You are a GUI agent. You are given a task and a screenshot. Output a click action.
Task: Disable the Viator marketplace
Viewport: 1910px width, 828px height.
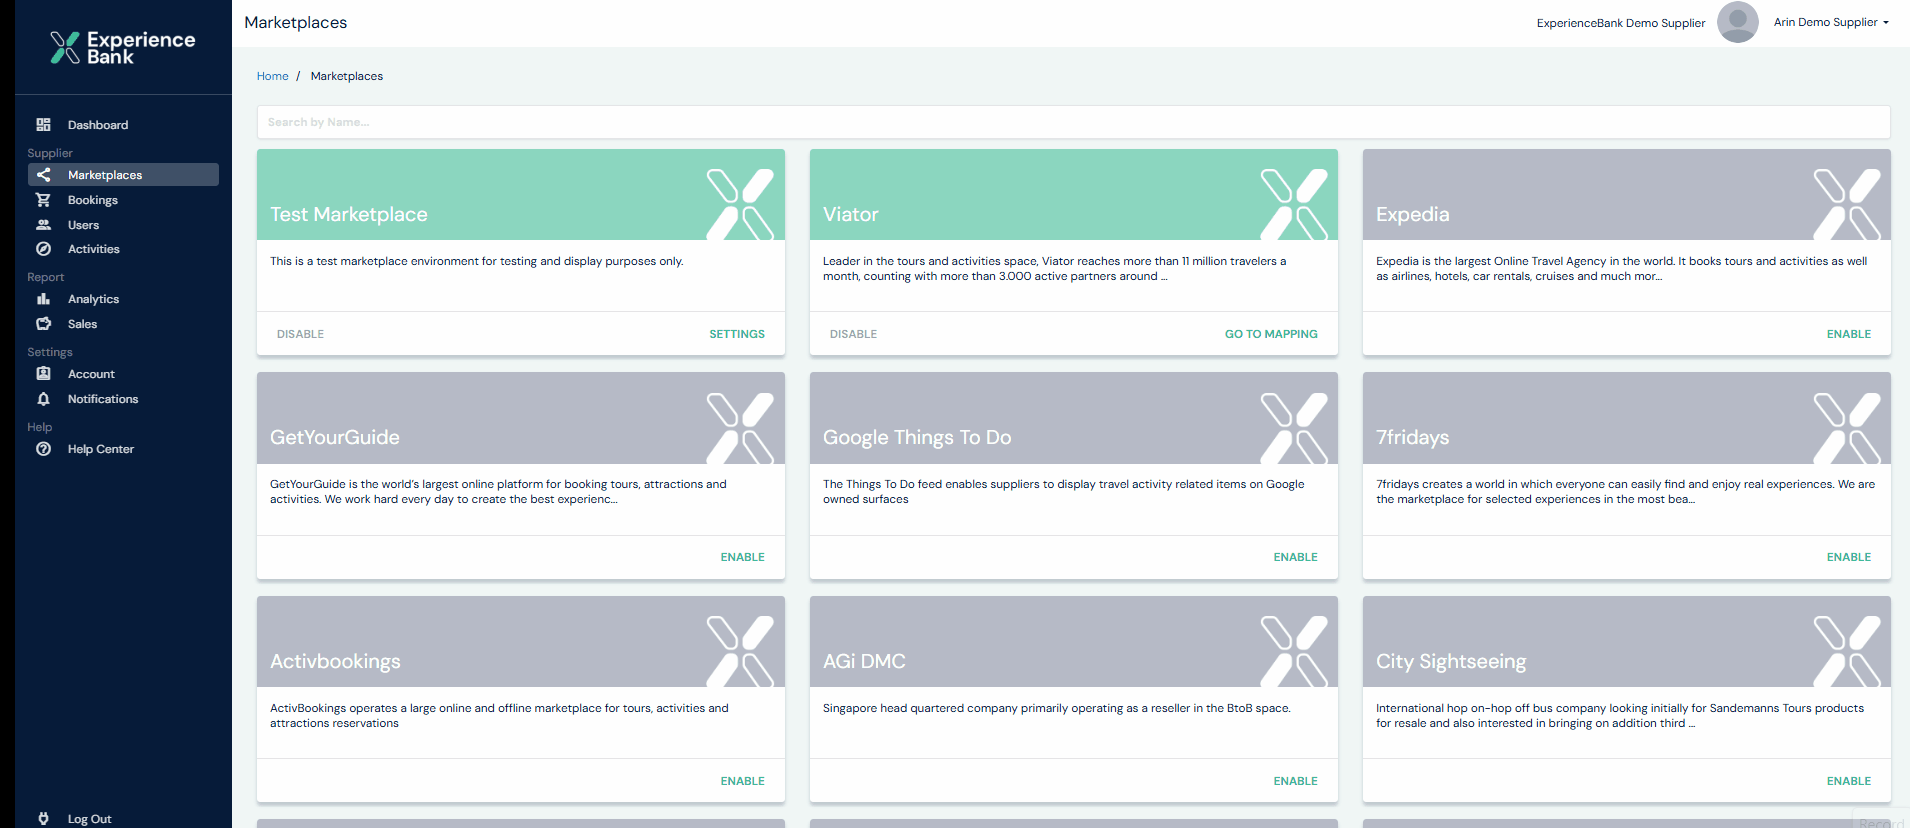click(x=853, y=334)
